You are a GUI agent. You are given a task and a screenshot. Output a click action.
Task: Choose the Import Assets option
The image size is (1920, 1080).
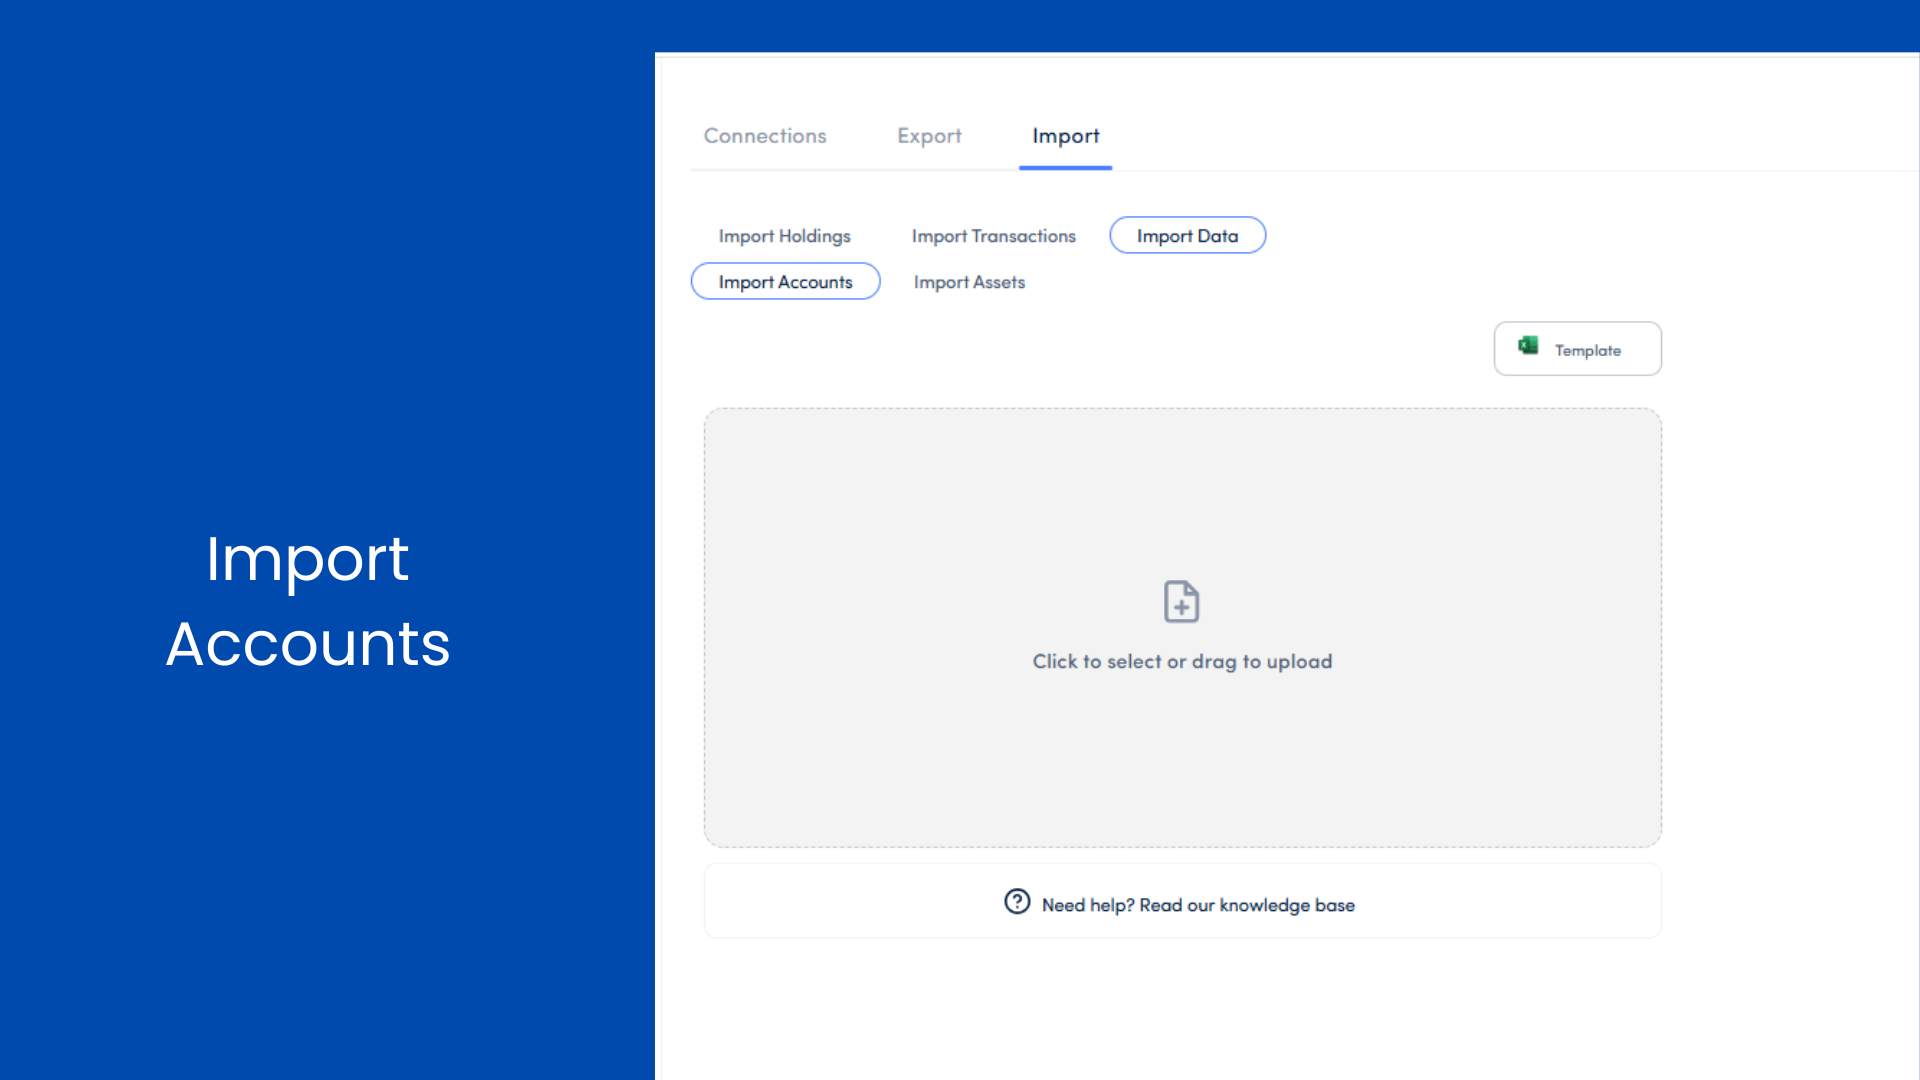969,282
